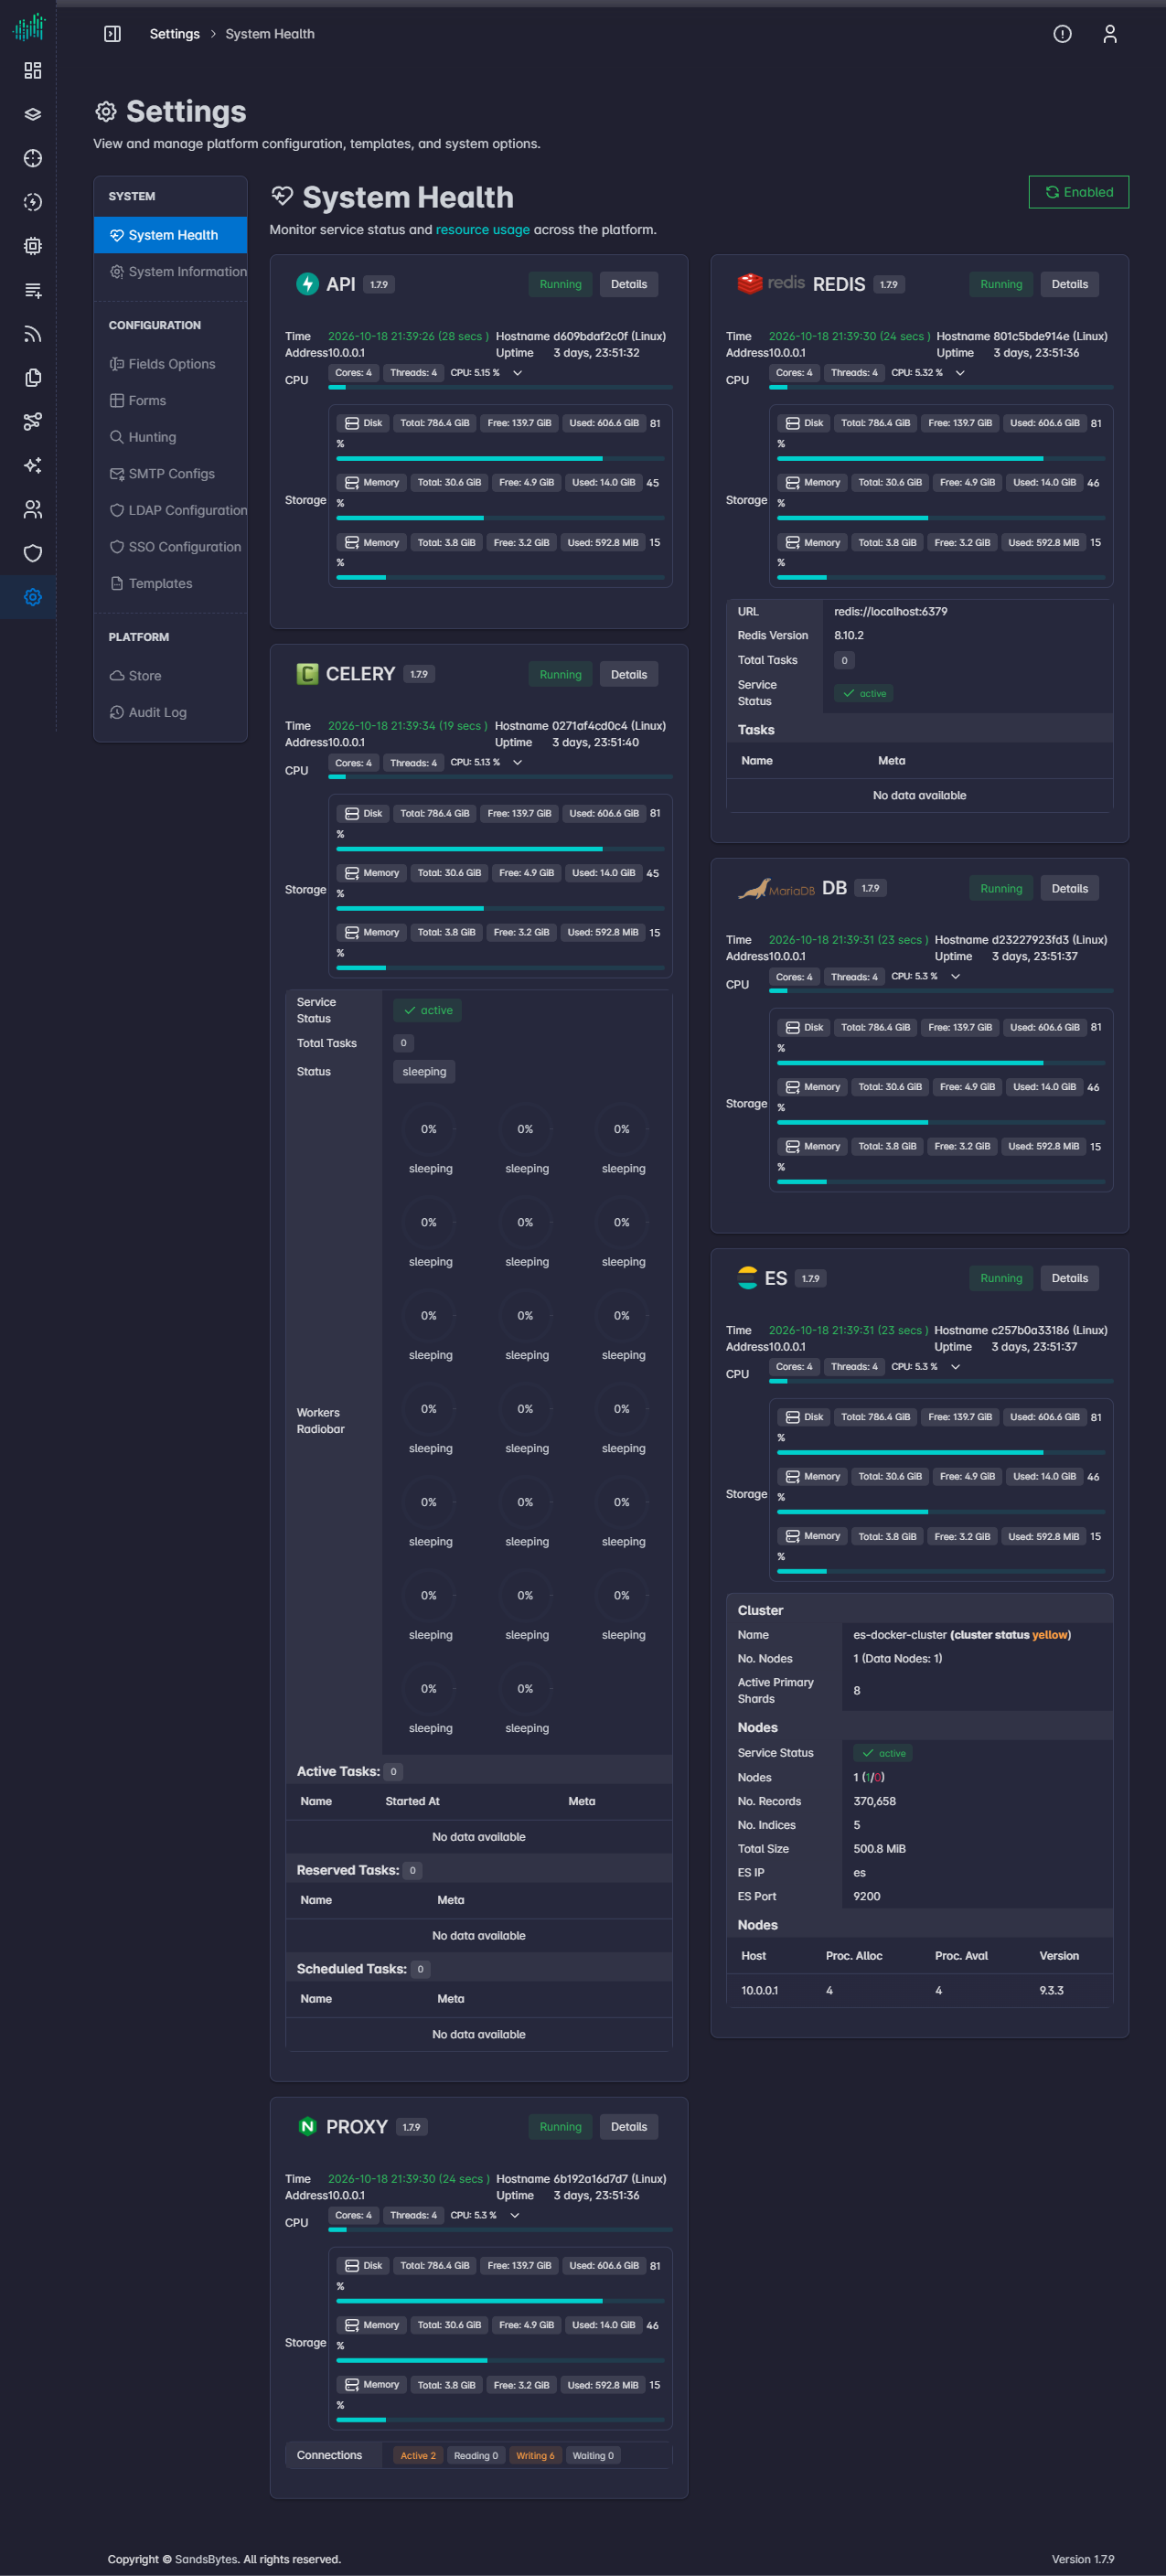Open Details for the PROXY service

tap(628, 2127)
